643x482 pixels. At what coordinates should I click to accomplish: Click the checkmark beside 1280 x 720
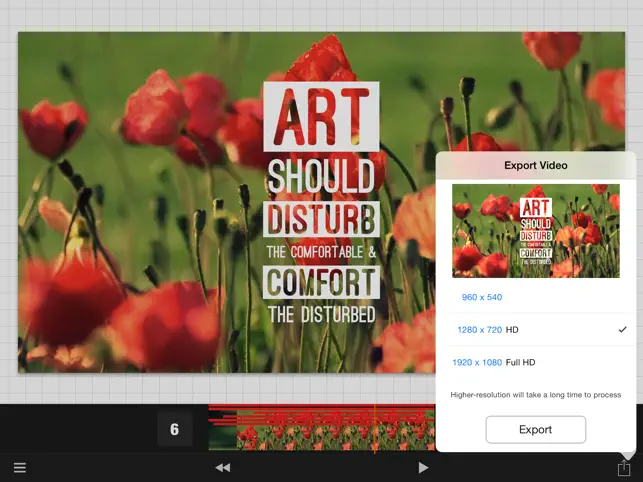coord(622,329)
